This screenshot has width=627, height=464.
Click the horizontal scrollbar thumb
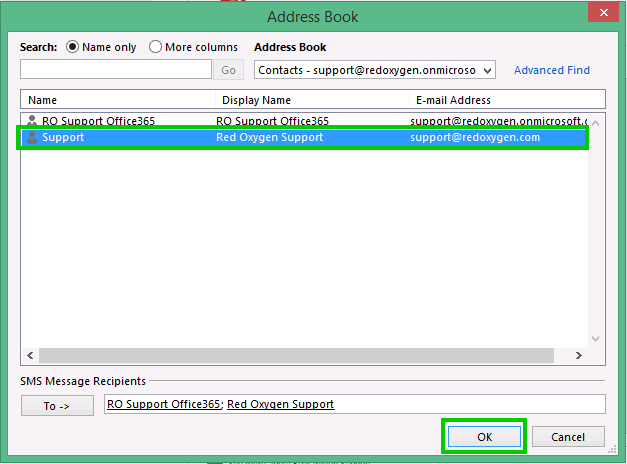pyautogui.click(x=296, y=355)
